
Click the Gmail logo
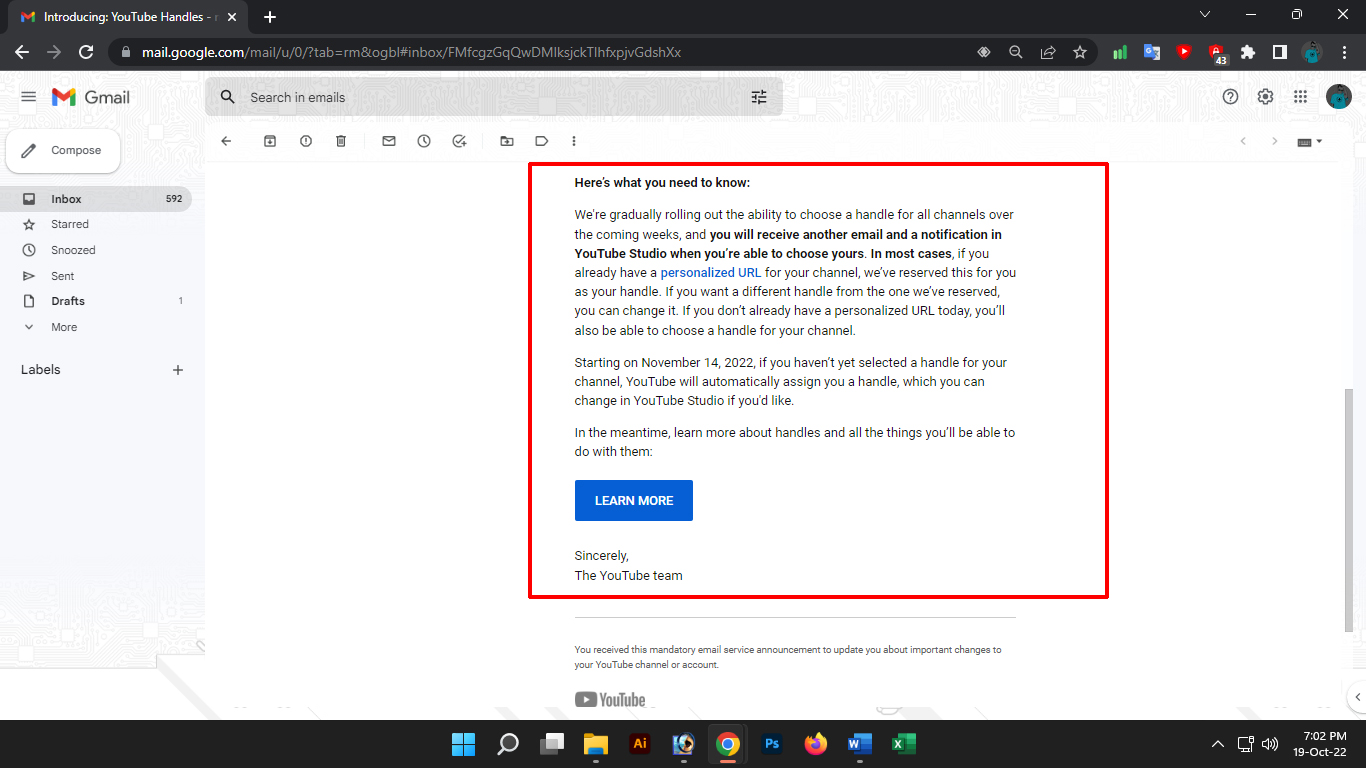point(91,97)
